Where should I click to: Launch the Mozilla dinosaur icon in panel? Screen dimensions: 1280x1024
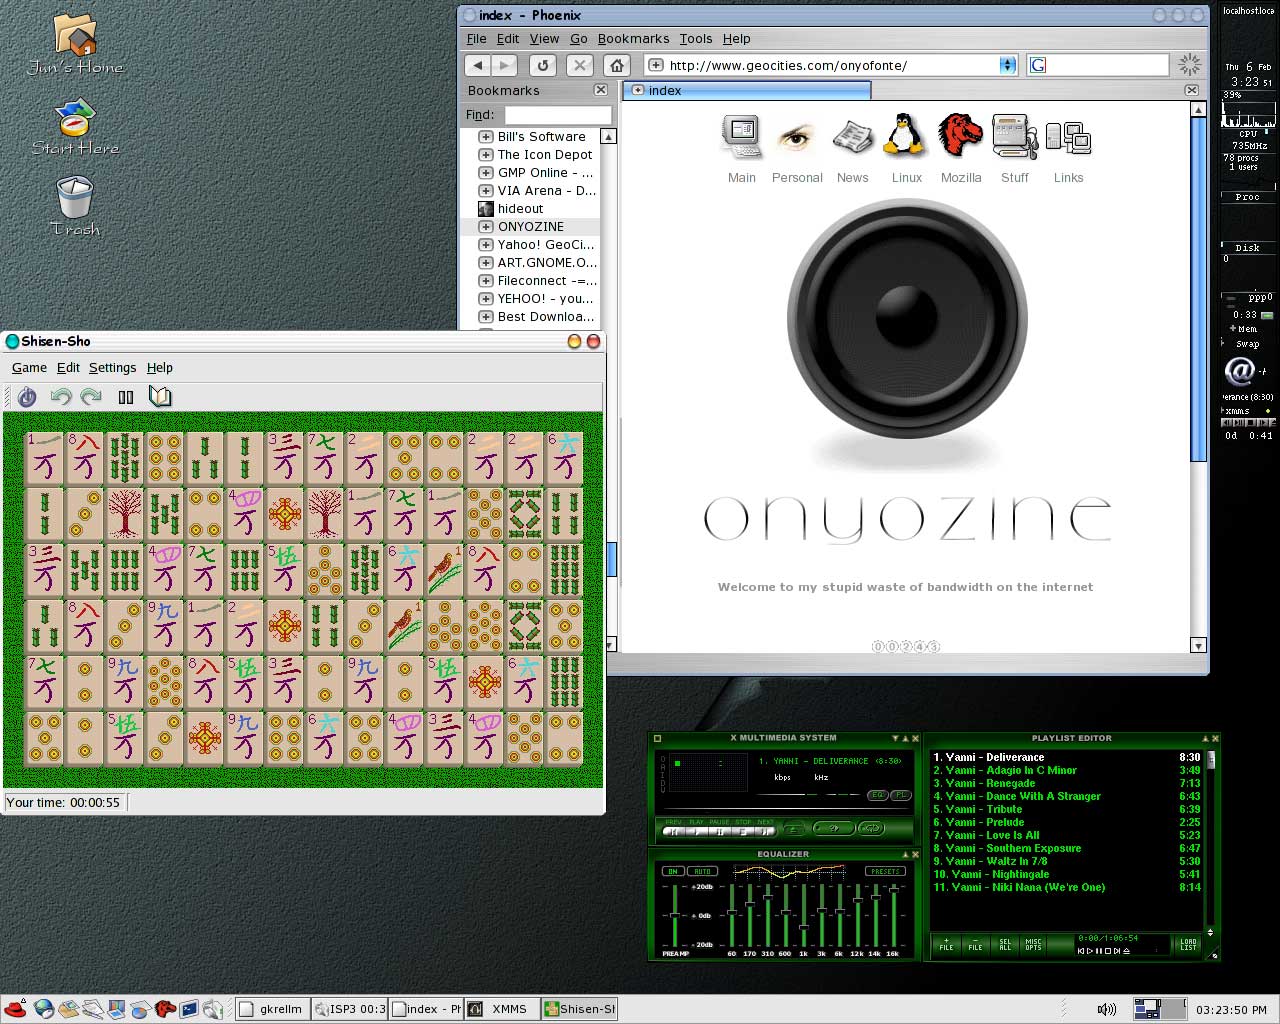coord(165,1009)
